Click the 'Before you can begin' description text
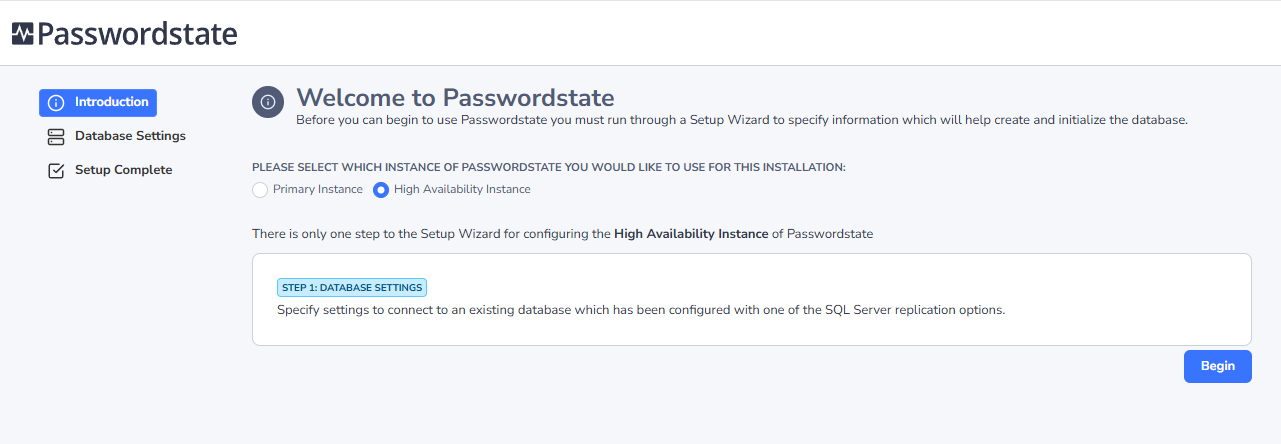 742,120
